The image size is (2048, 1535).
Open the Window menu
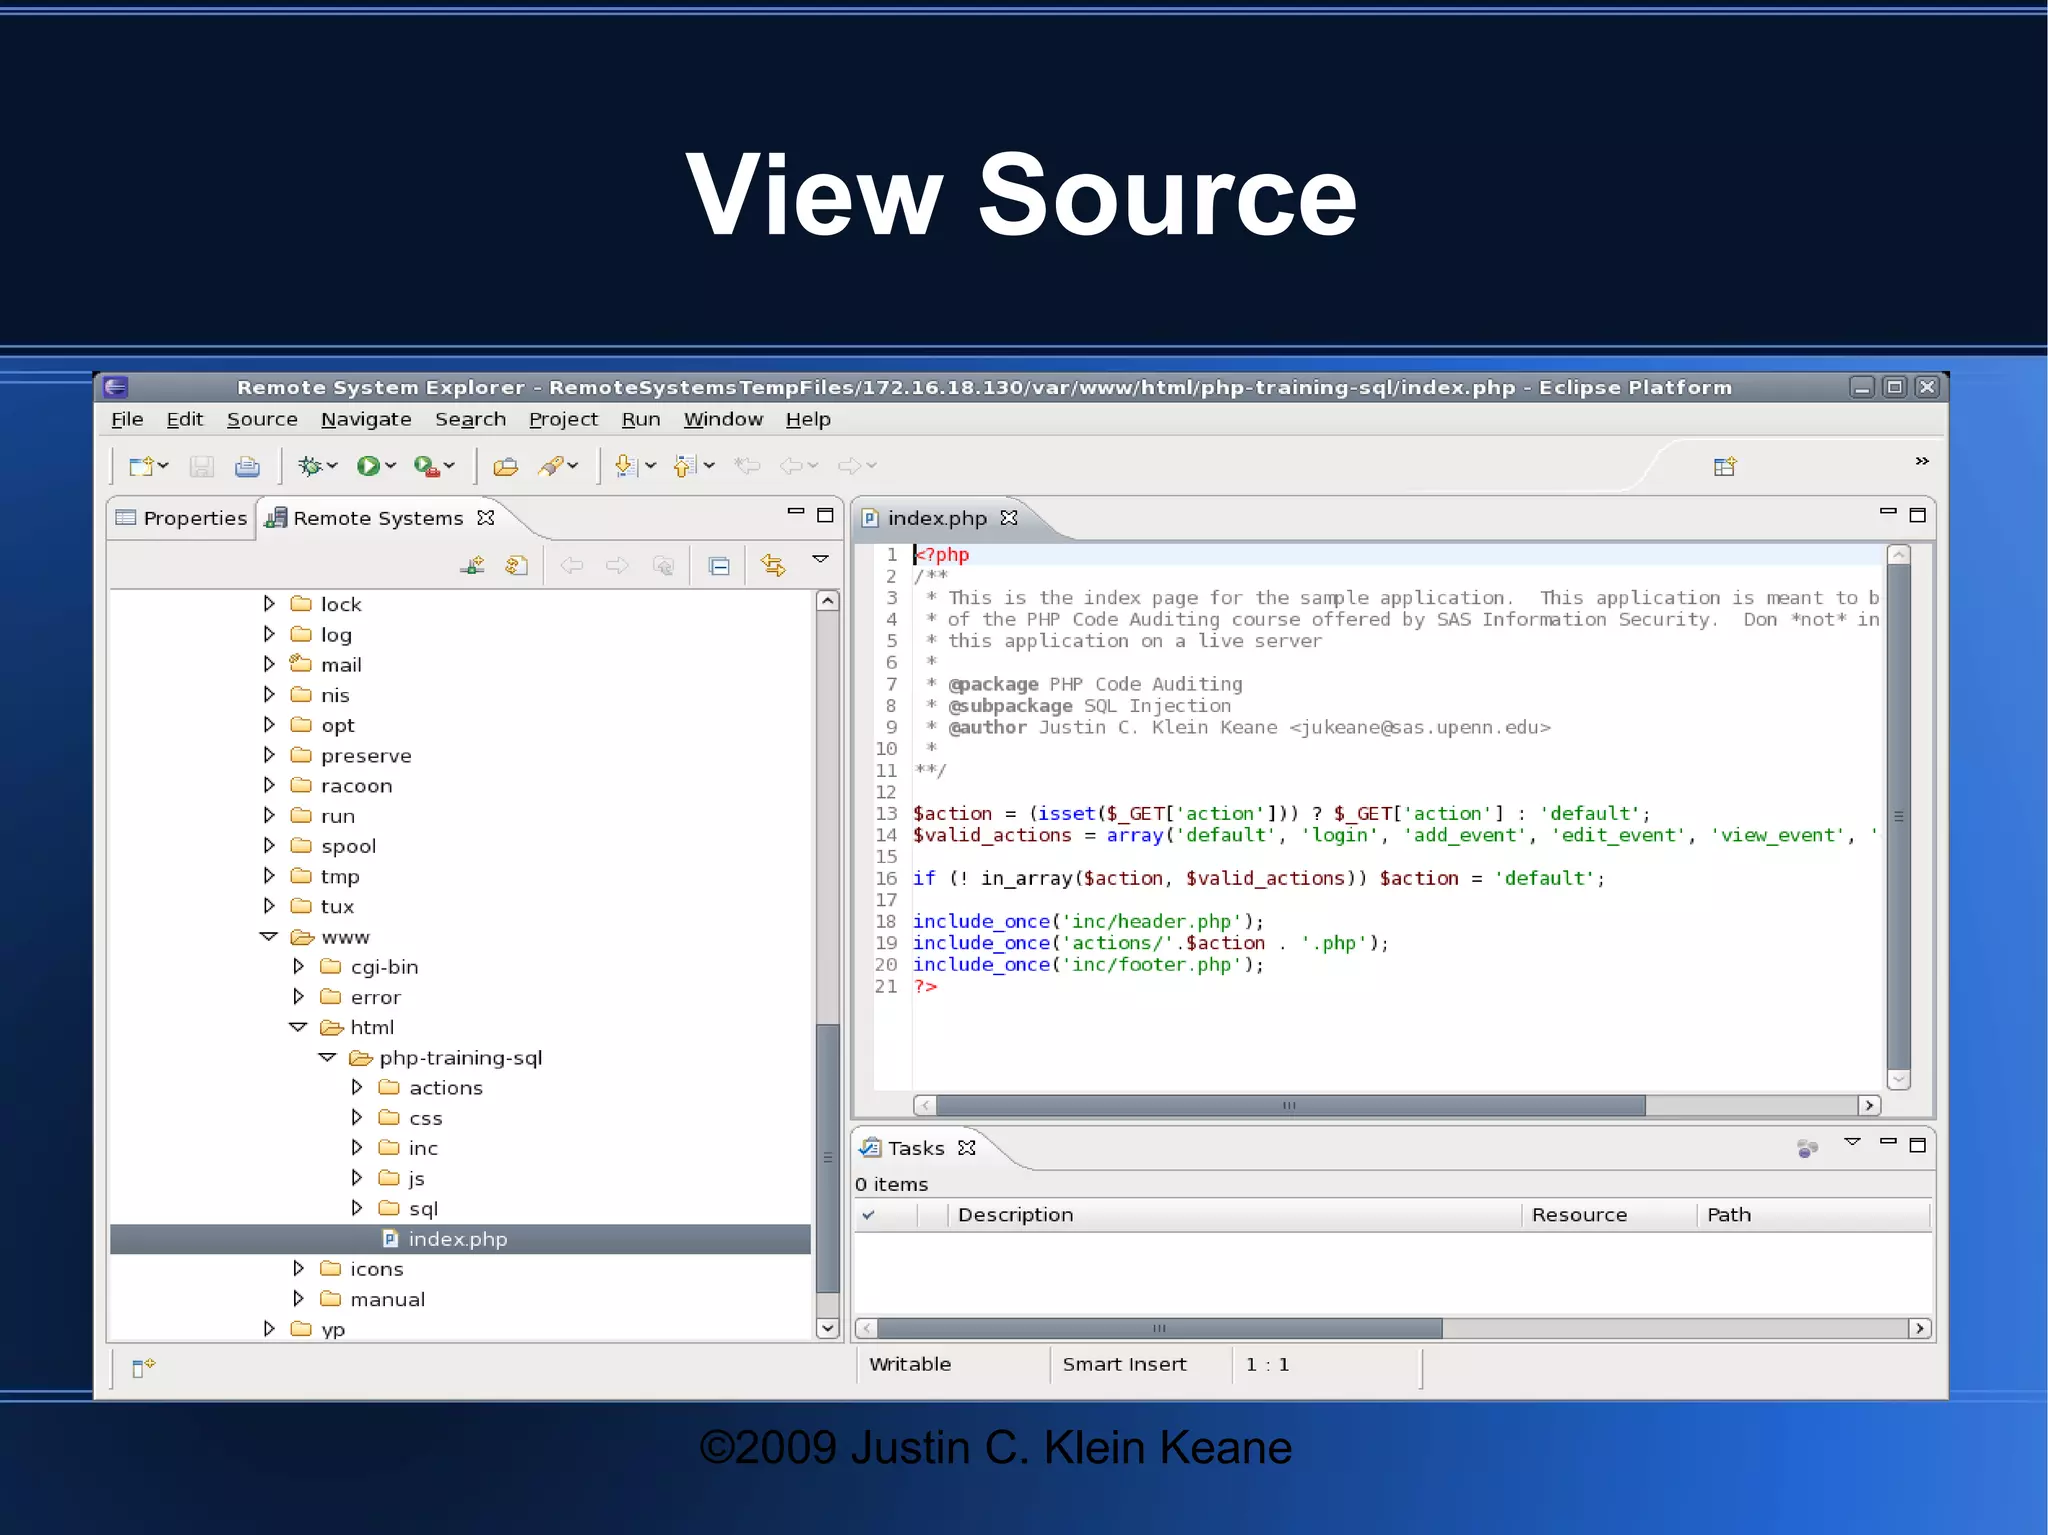click(x=723, y=420)
